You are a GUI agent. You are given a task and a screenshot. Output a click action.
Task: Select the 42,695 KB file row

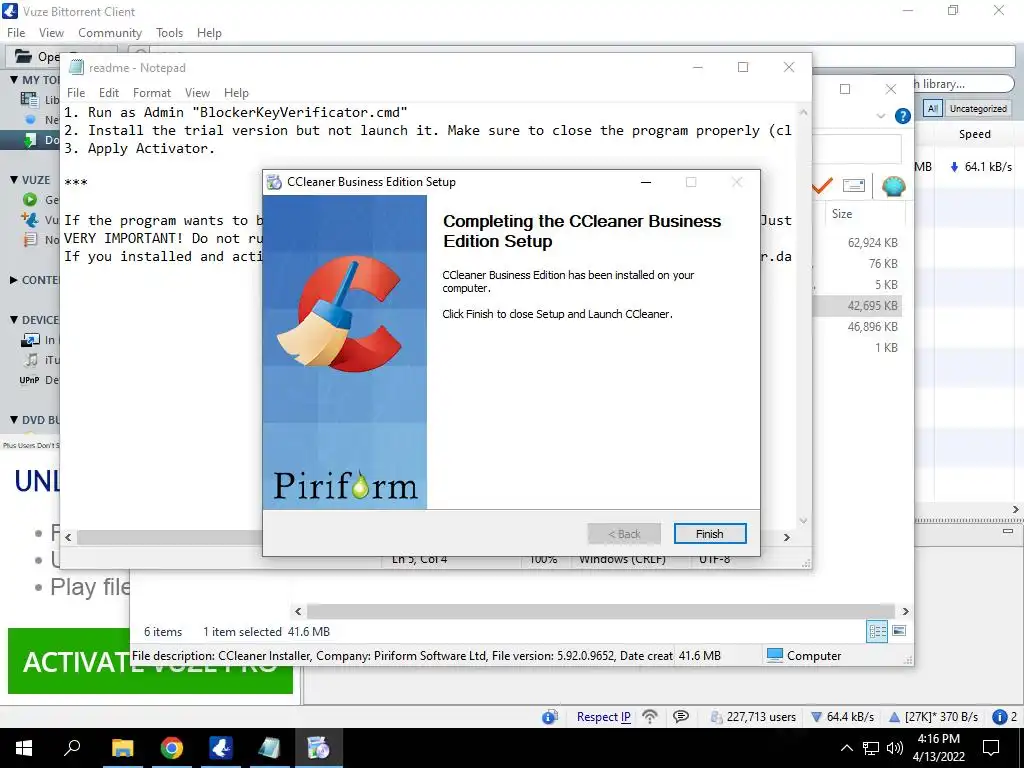pos(858,306)
